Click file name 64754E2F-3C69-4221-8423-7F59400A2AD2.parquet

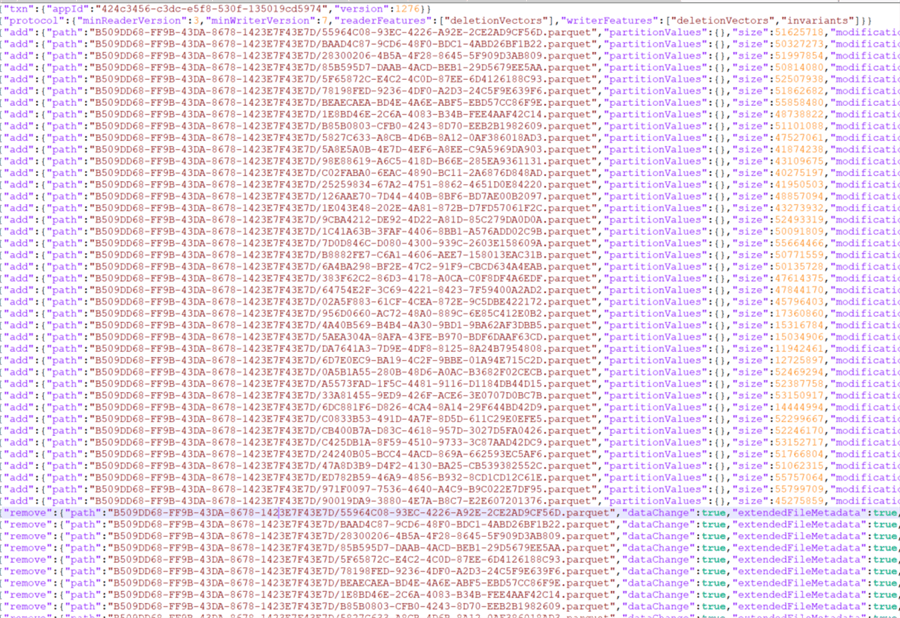[456, 290]
